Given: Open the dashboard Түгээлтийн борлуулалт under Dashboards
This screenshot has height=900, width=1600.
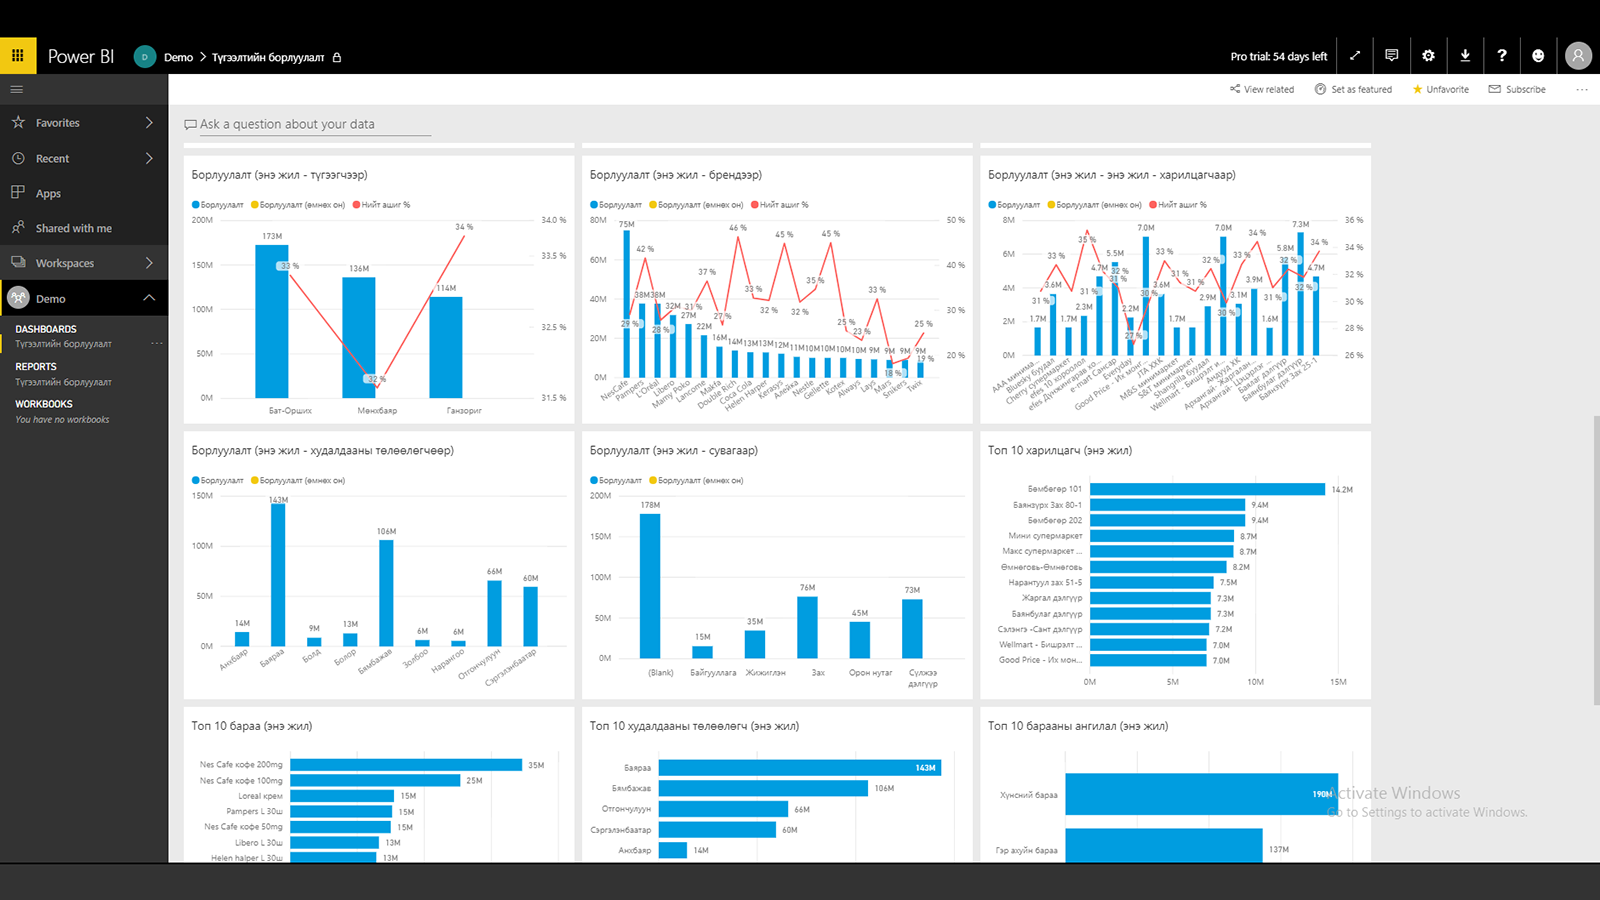Looking at the screenshot, I should click(63, 344).
